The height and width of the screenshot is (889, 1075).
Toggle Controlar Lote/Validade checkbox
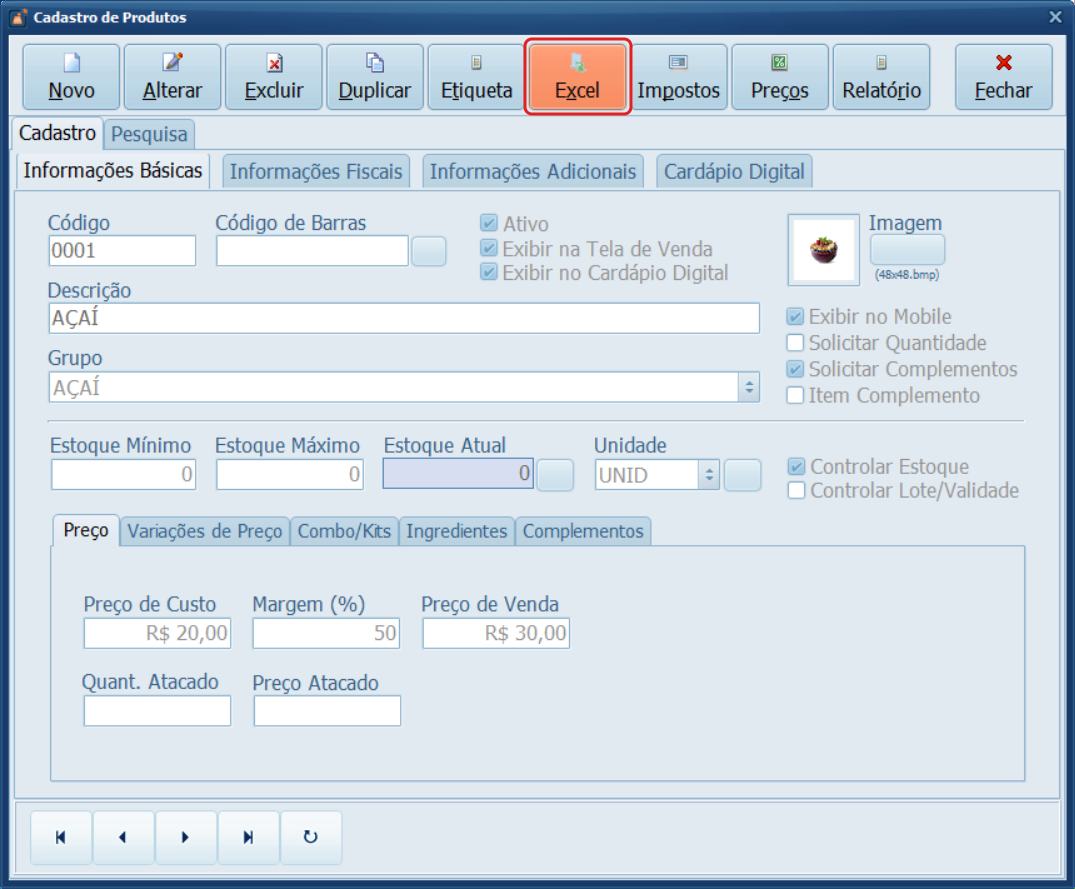point(797,491)
